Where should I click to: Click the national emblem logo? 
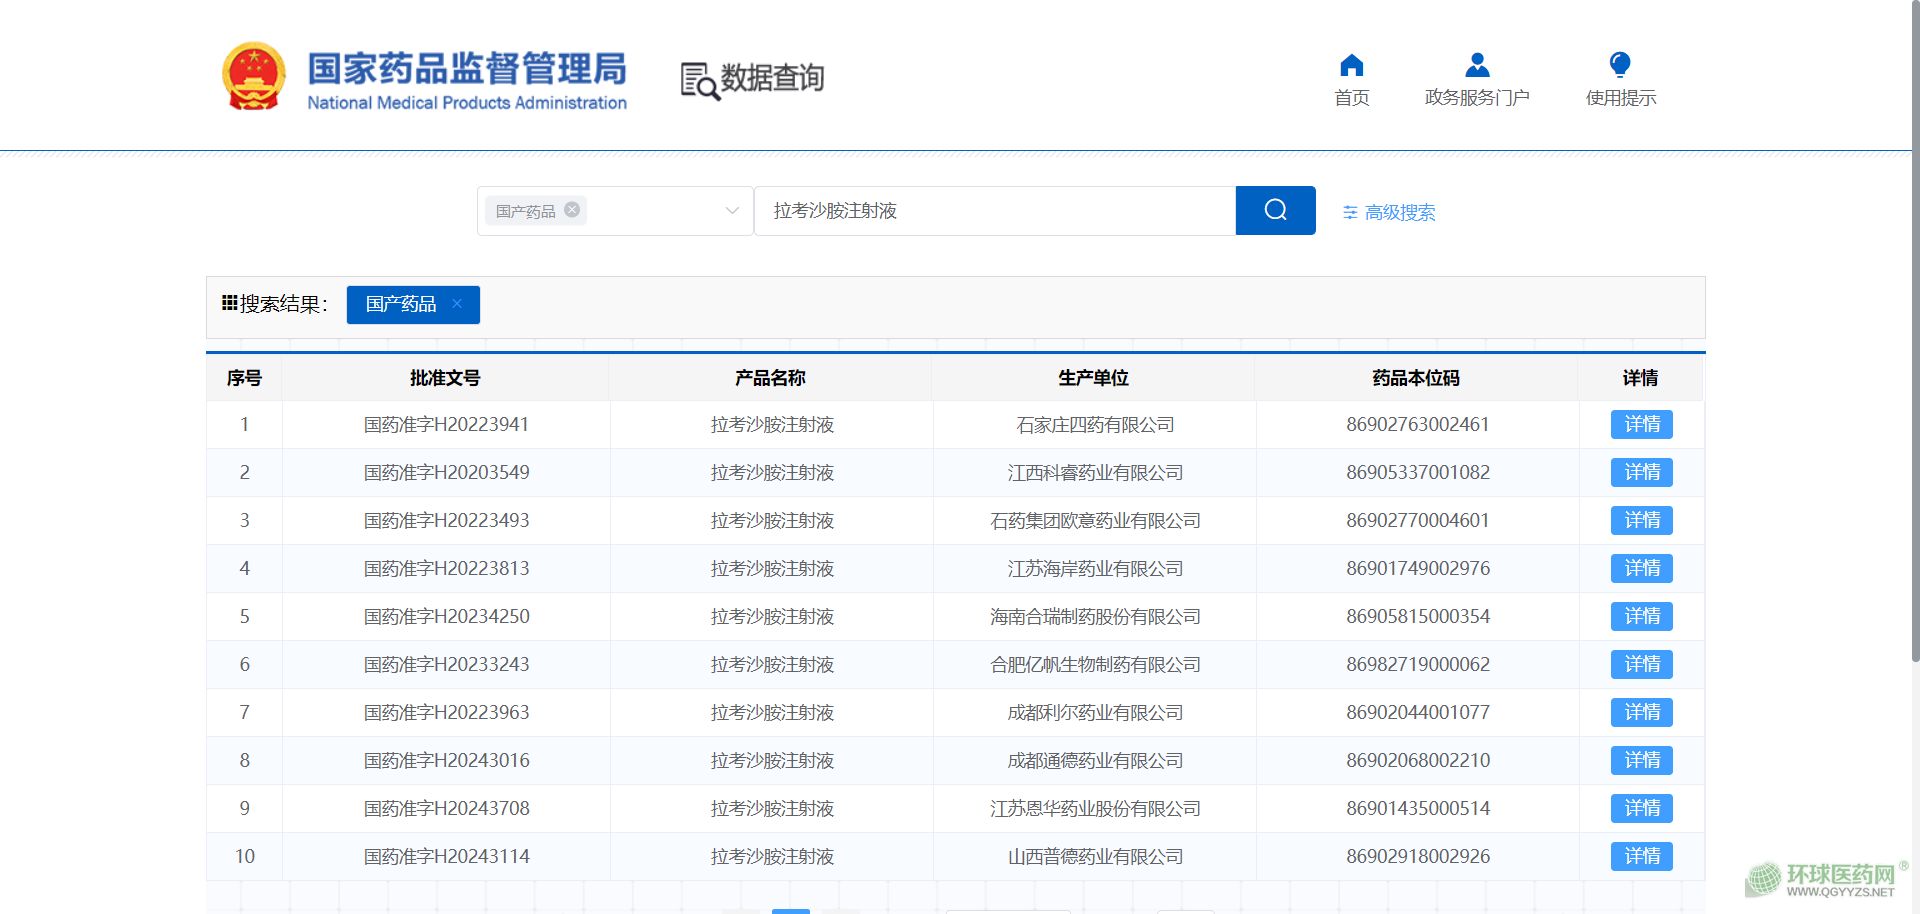[x=253, y=77]
